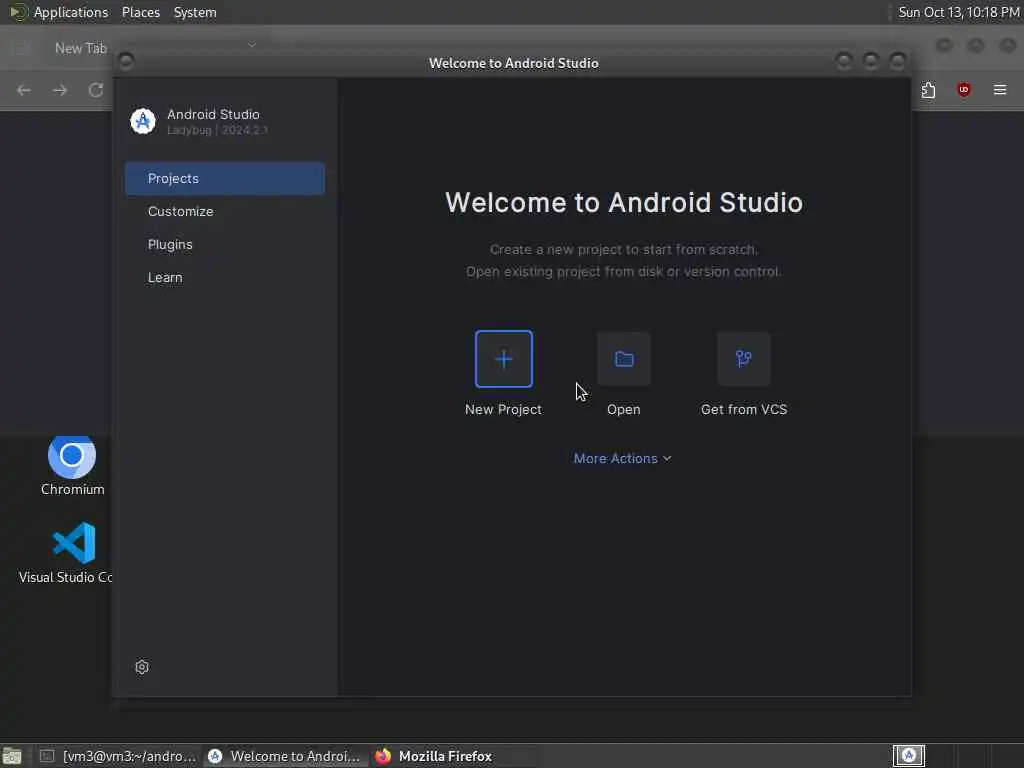1024x768 pixels.
Task: Click the New Project label
Action: [503, 409]
